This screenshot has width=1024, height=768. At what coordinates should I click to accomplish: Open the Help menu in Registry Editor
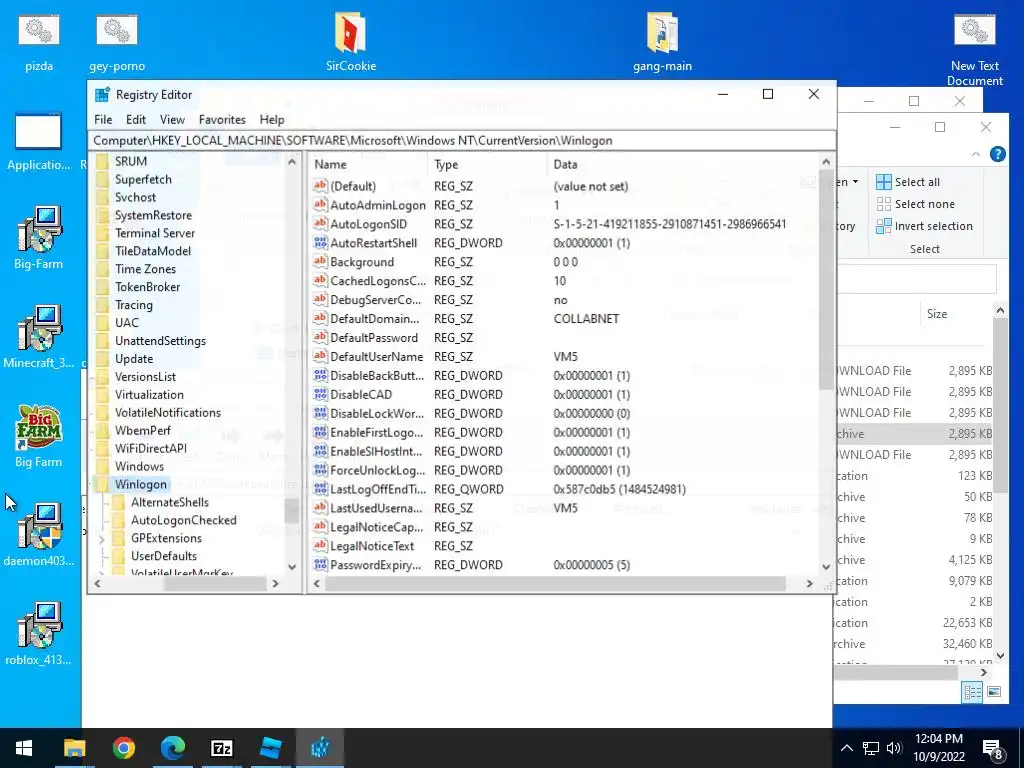point(272,120)
